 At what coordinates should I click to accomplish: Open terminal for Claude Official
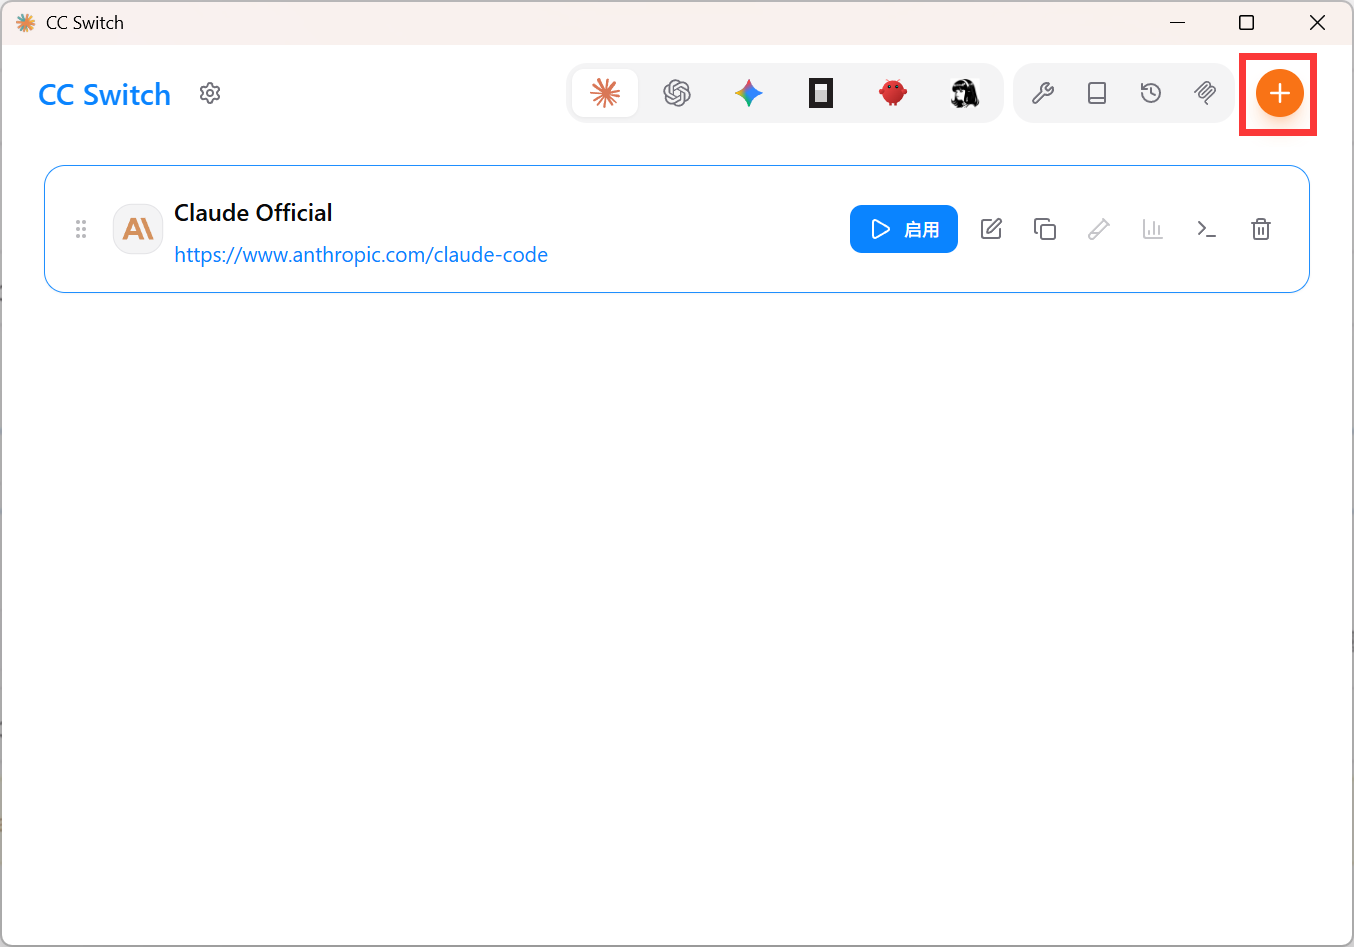click(x=1207, y=229)
